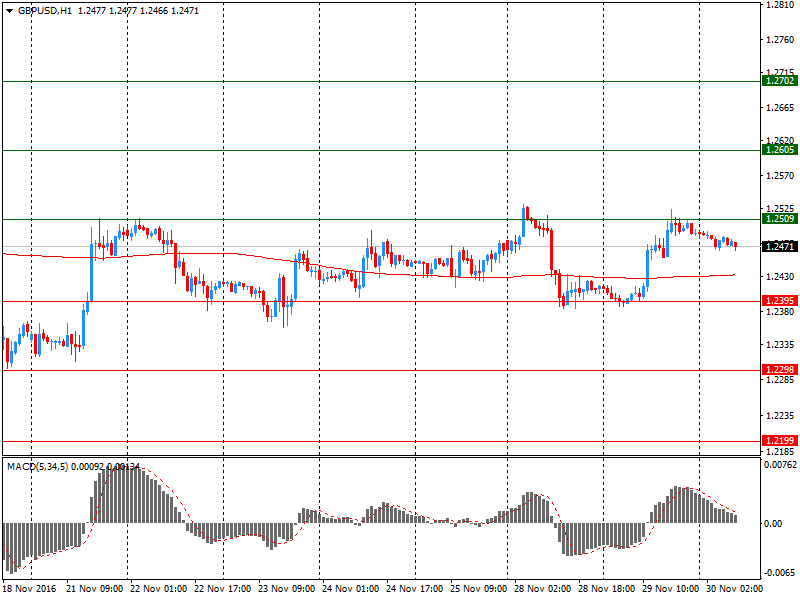Click the 28 Nov 18:00 time label

click(607, 588)
